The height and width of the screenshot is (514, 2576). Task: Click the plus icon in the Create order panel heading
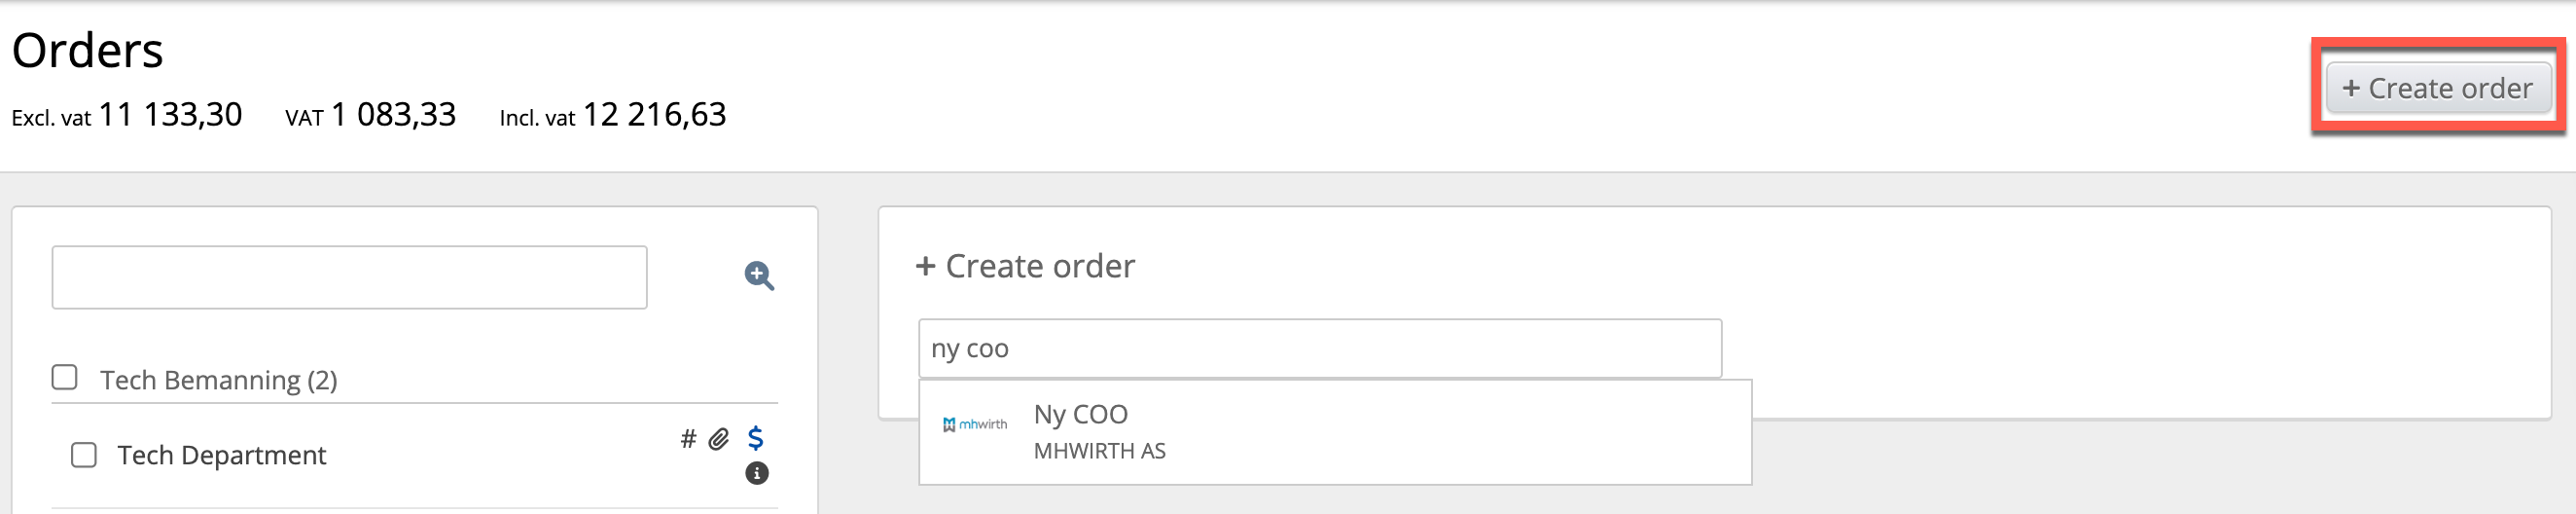pos(925,266)
